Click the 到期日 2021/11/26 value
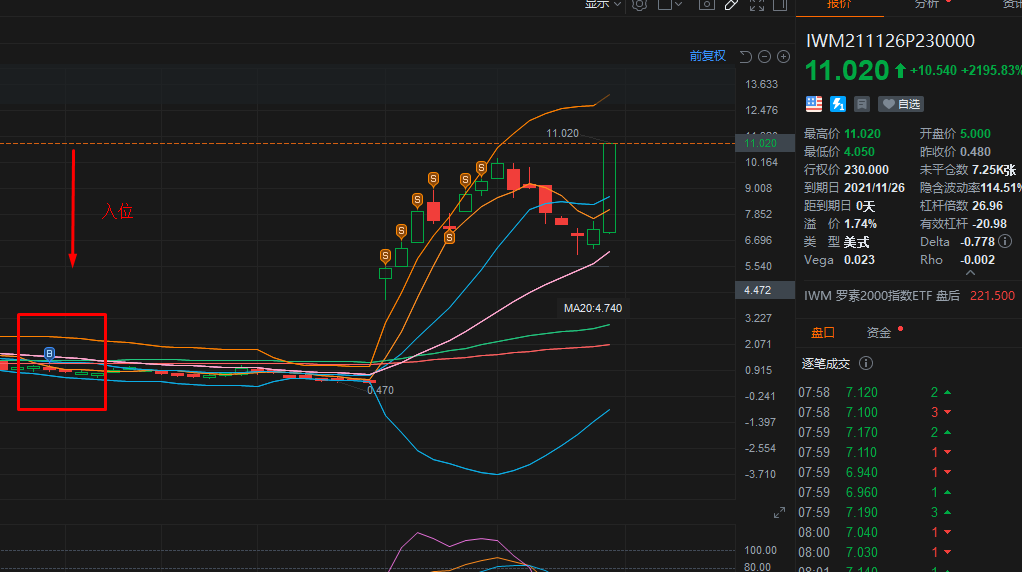The width and height of the screenshot is (1022, 572). 874,188
